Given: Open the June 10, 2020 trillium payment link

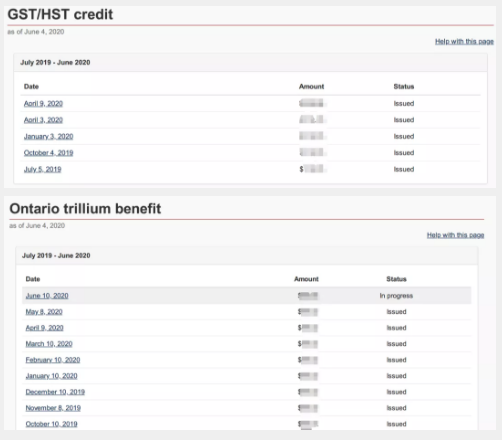Looking at the screenshot, I should click(x=47, y=296).
